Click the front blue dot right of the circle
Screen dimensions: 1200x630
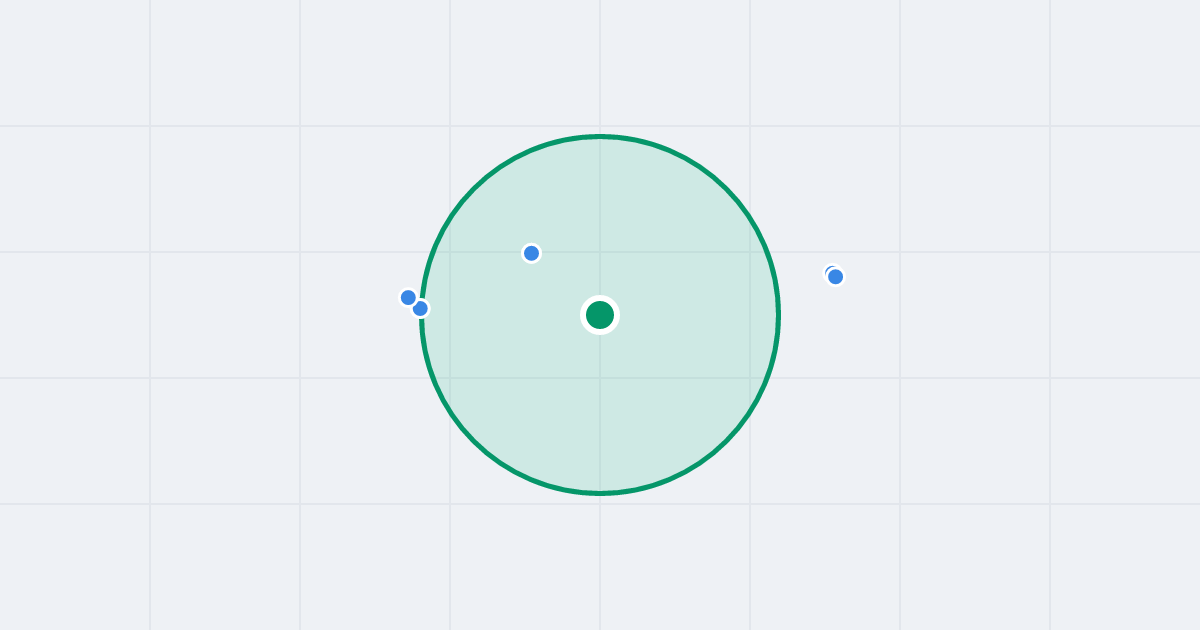[836, 277]
